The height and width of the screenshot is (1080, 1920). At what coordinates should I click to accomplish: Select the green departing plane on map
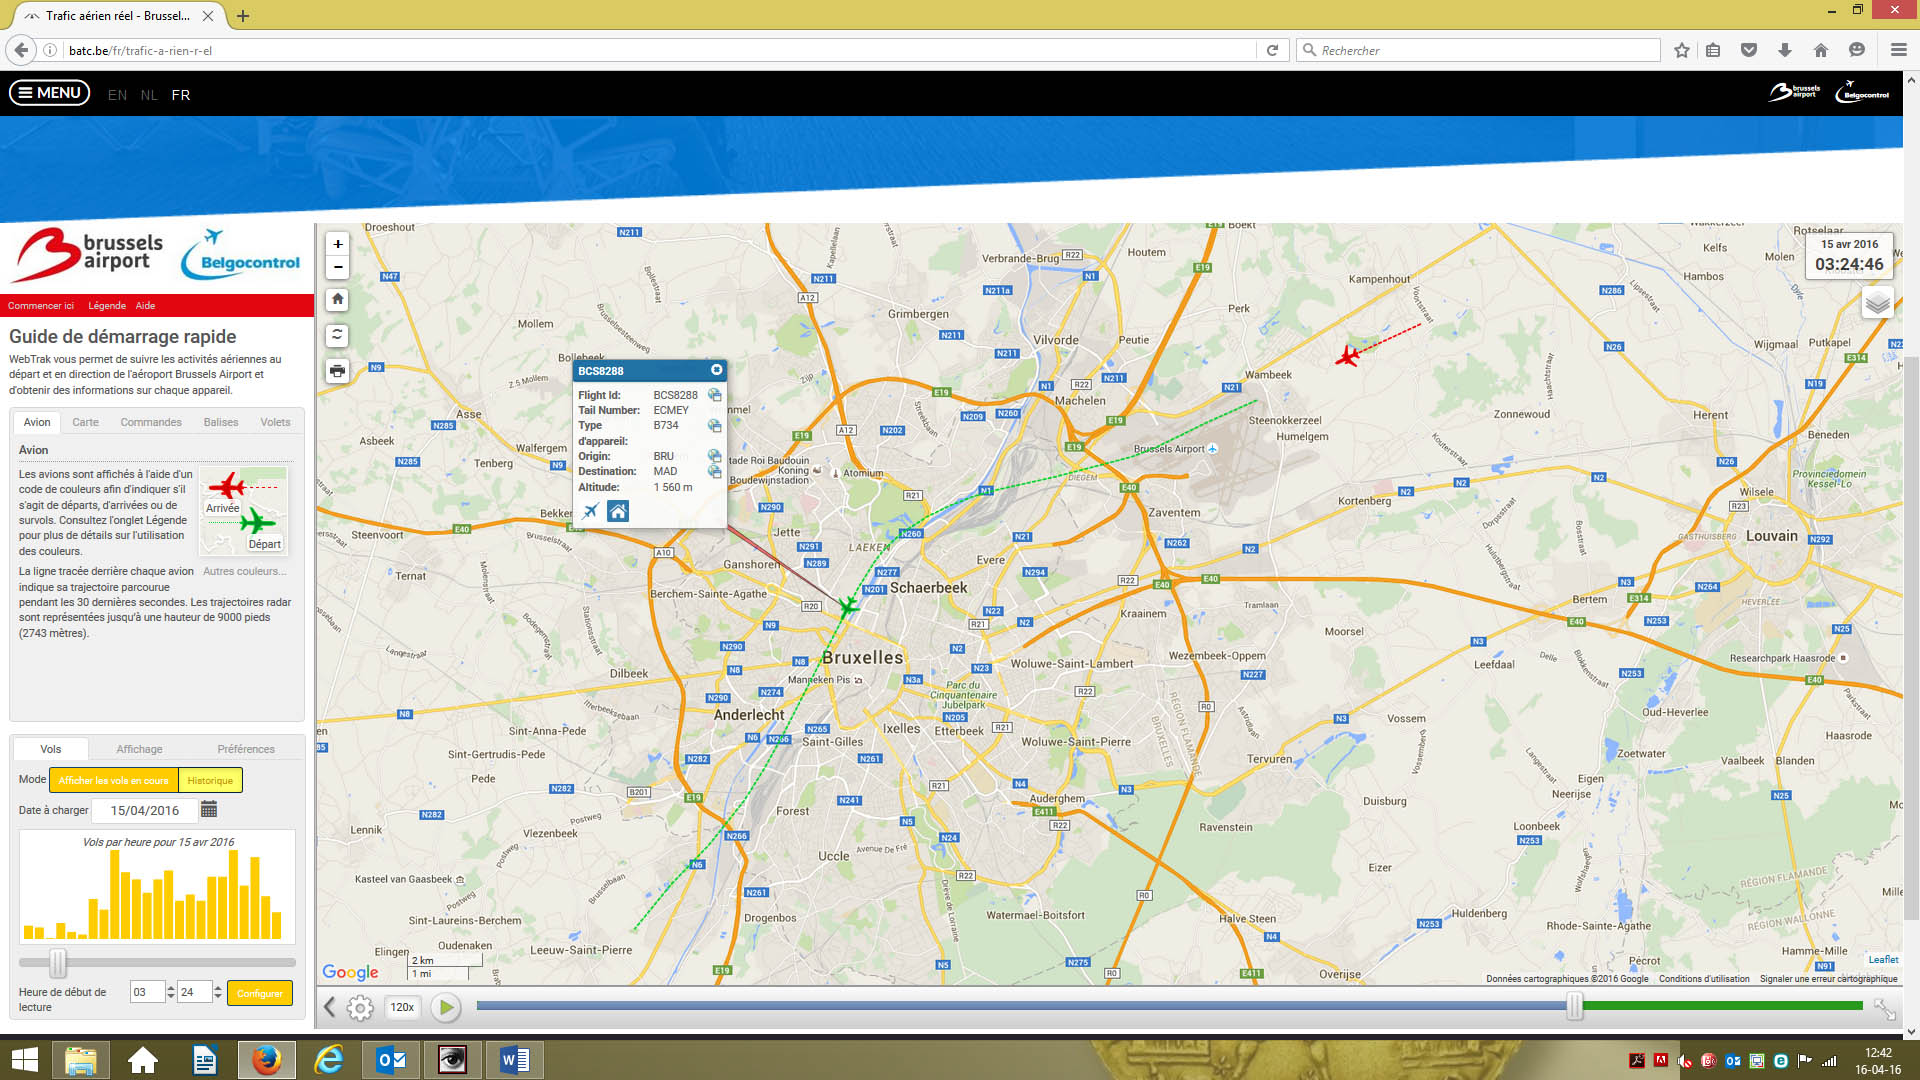click(849, 606)
